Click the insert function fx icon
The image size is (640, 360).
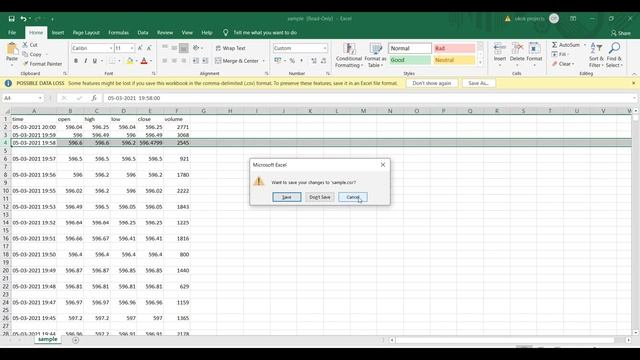click(94, 98)
